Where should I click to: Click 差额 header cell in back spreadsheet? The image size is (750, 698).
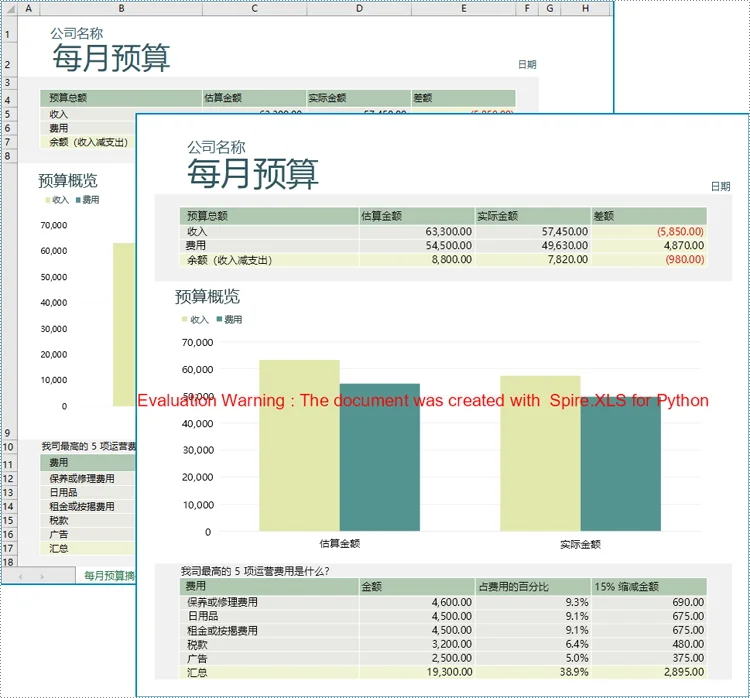[463, 98]
